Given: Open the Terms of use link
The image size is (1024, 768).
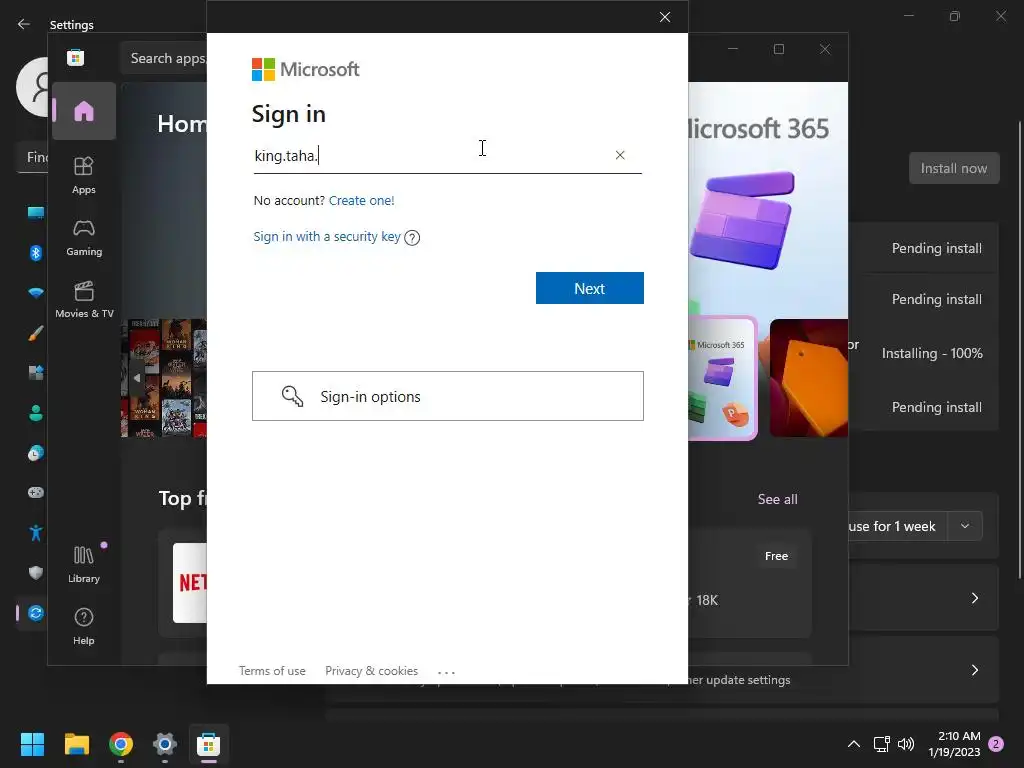Looking at the screenshot, I should (x=272, y=671).
